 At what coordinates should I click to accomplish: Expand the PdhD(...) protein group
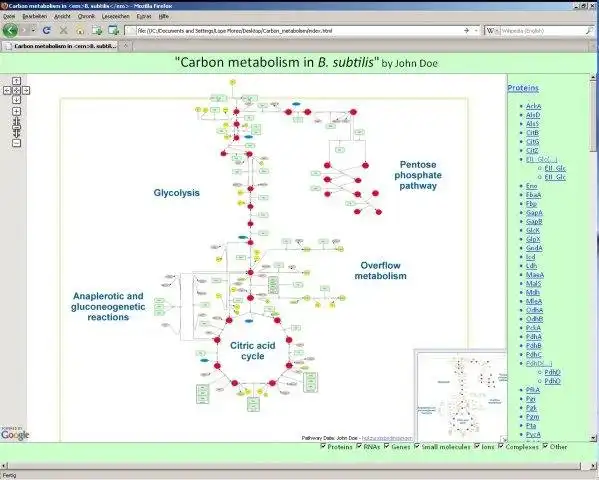point(539,363)
